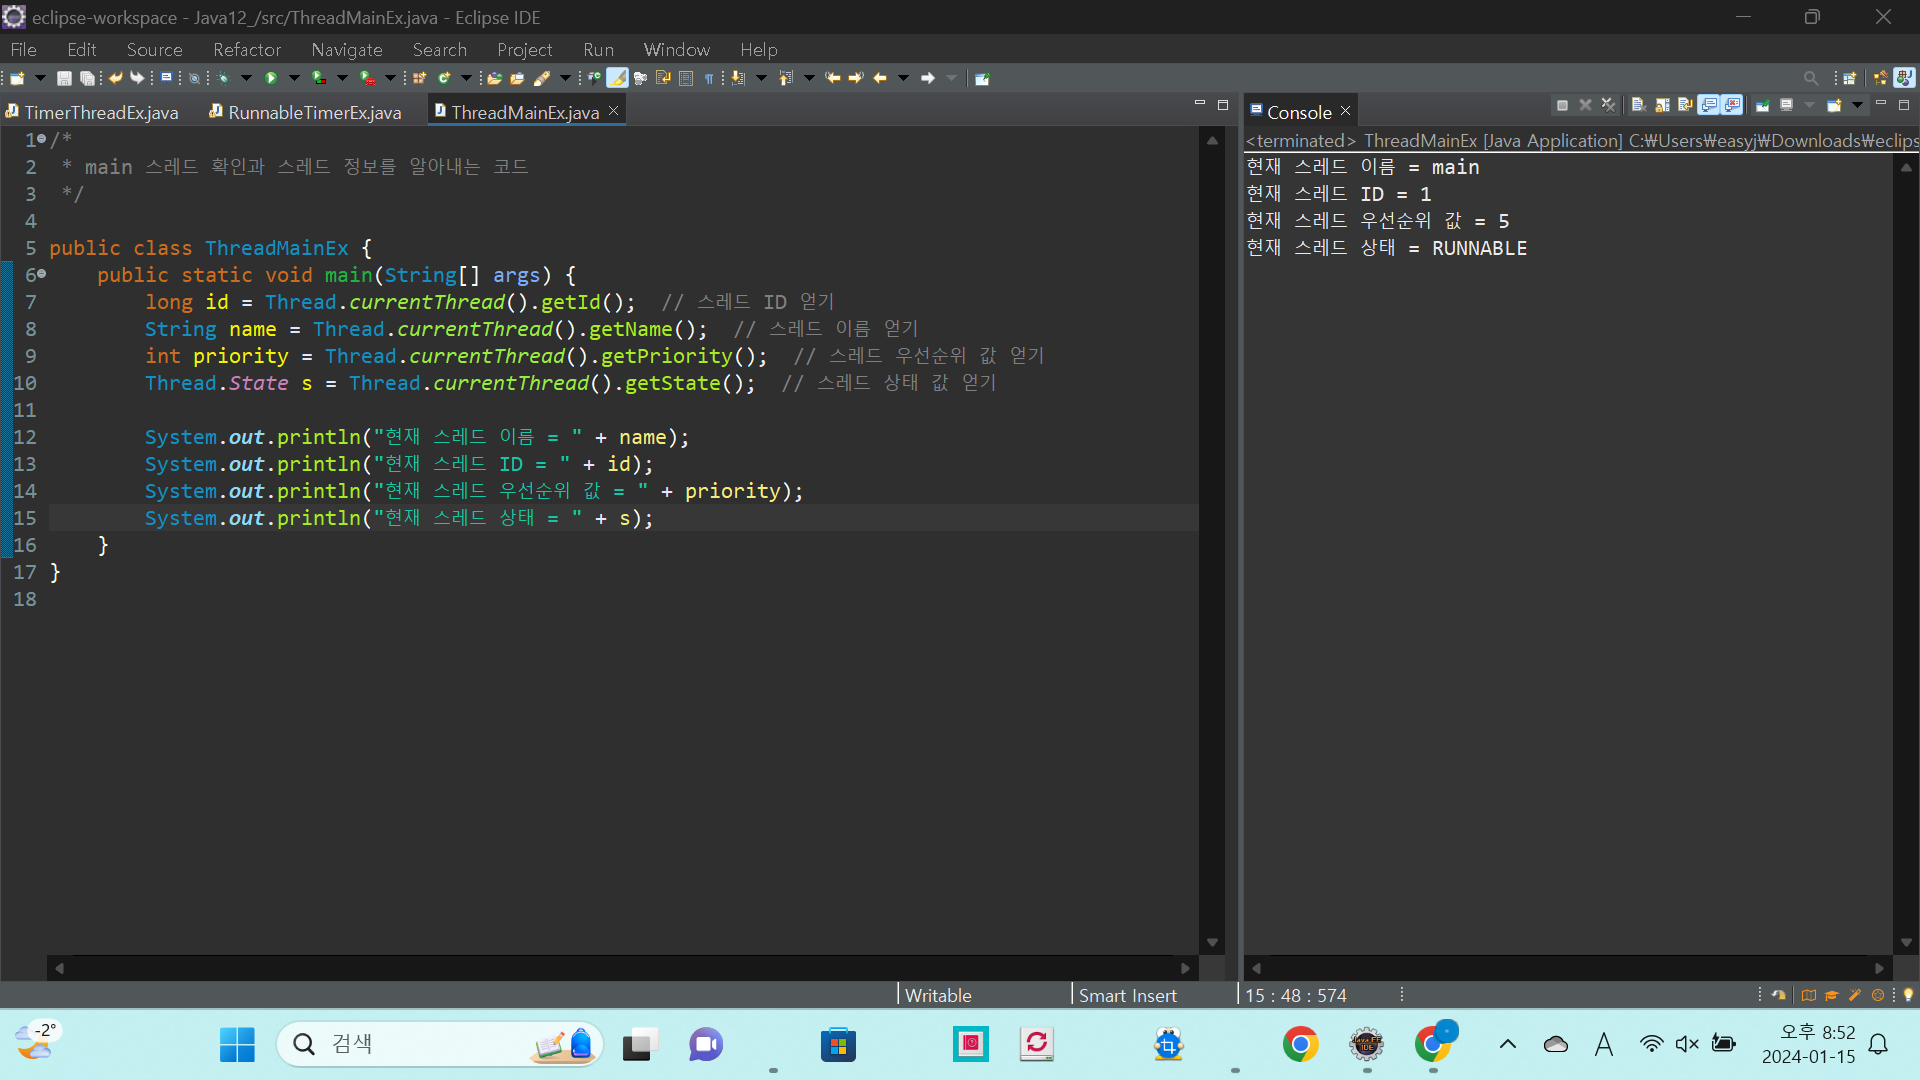Expand the Run button dropdown arrow
The image size is (1920, 1080).
coord(294,78)
